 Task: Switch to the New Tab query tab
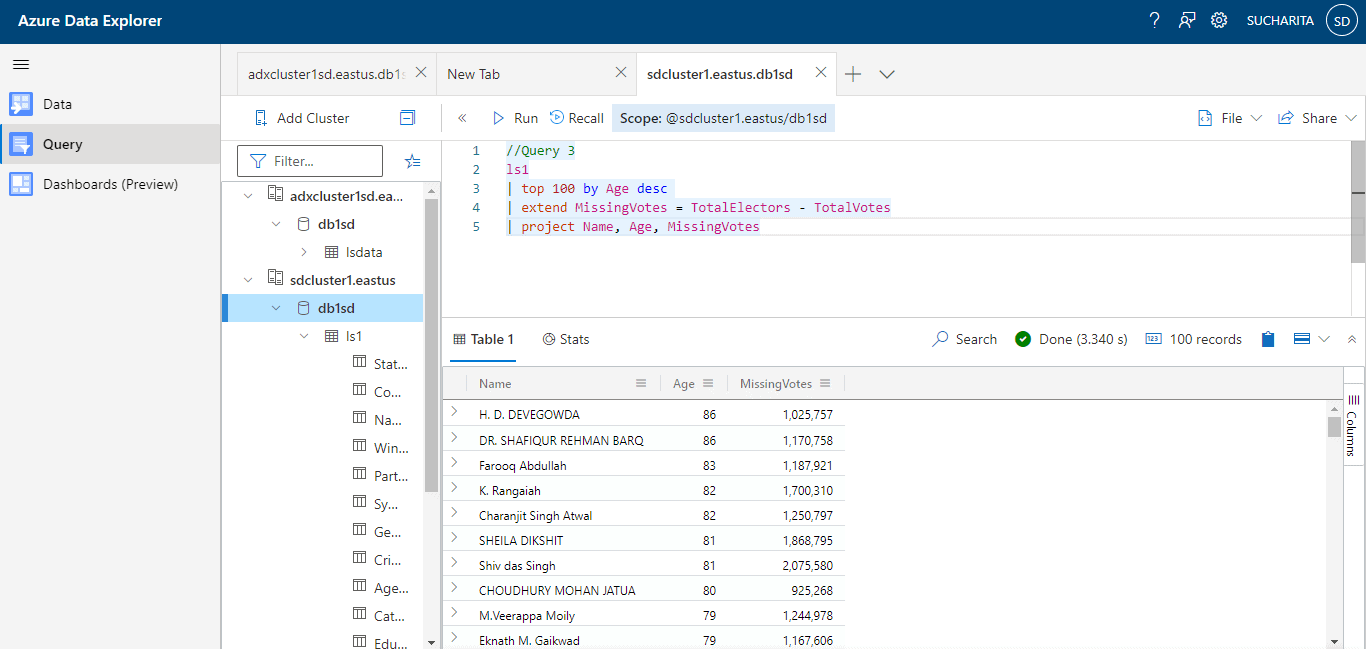(x=474, y=74)
